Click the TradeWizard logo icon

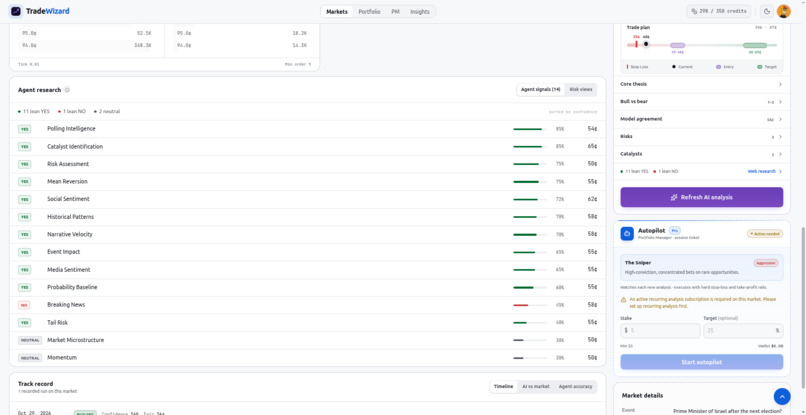[16, 11]
